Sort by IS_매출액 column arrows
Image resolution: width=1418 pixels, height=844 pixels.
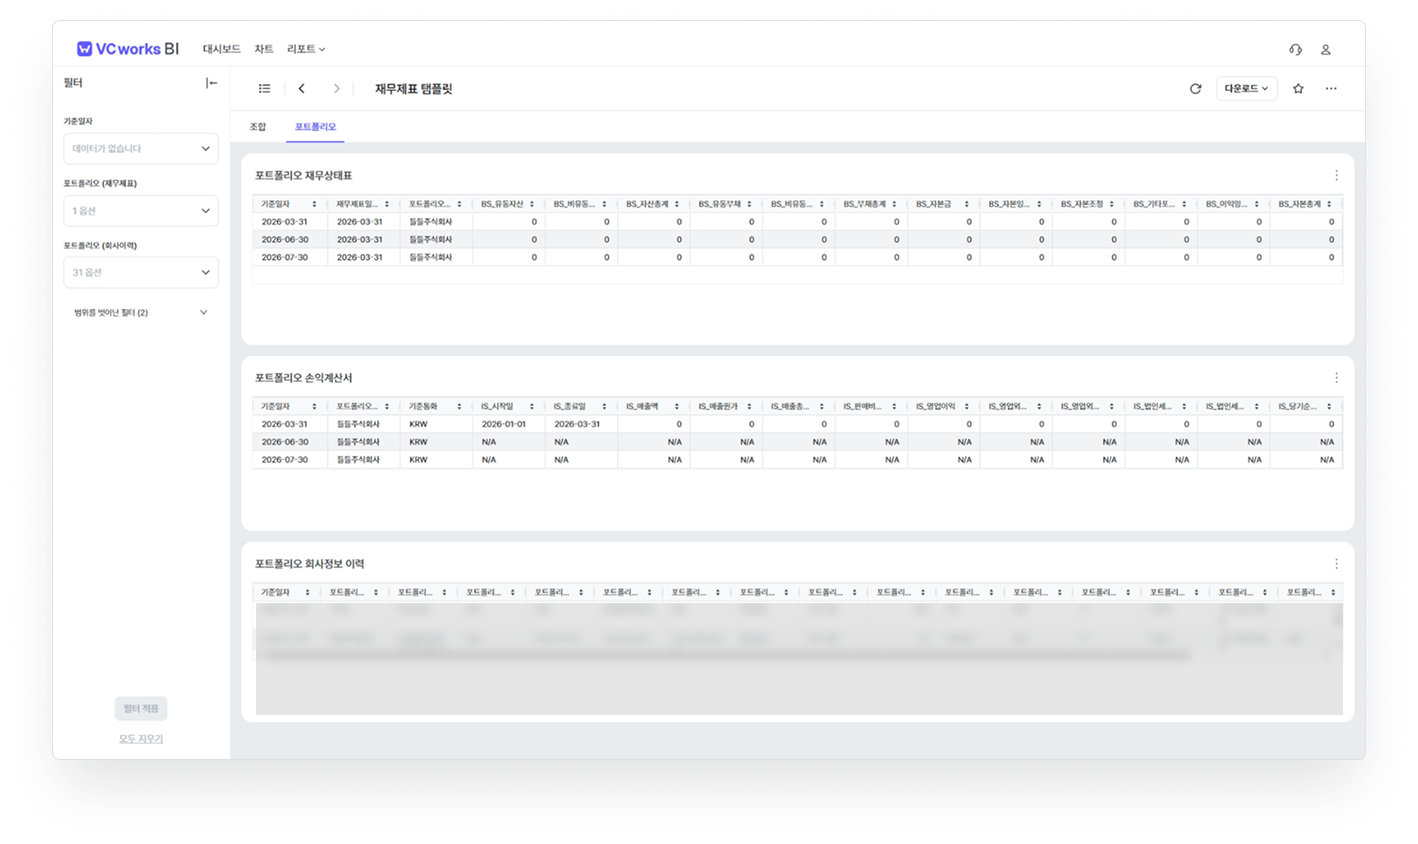tap(677, 407)
